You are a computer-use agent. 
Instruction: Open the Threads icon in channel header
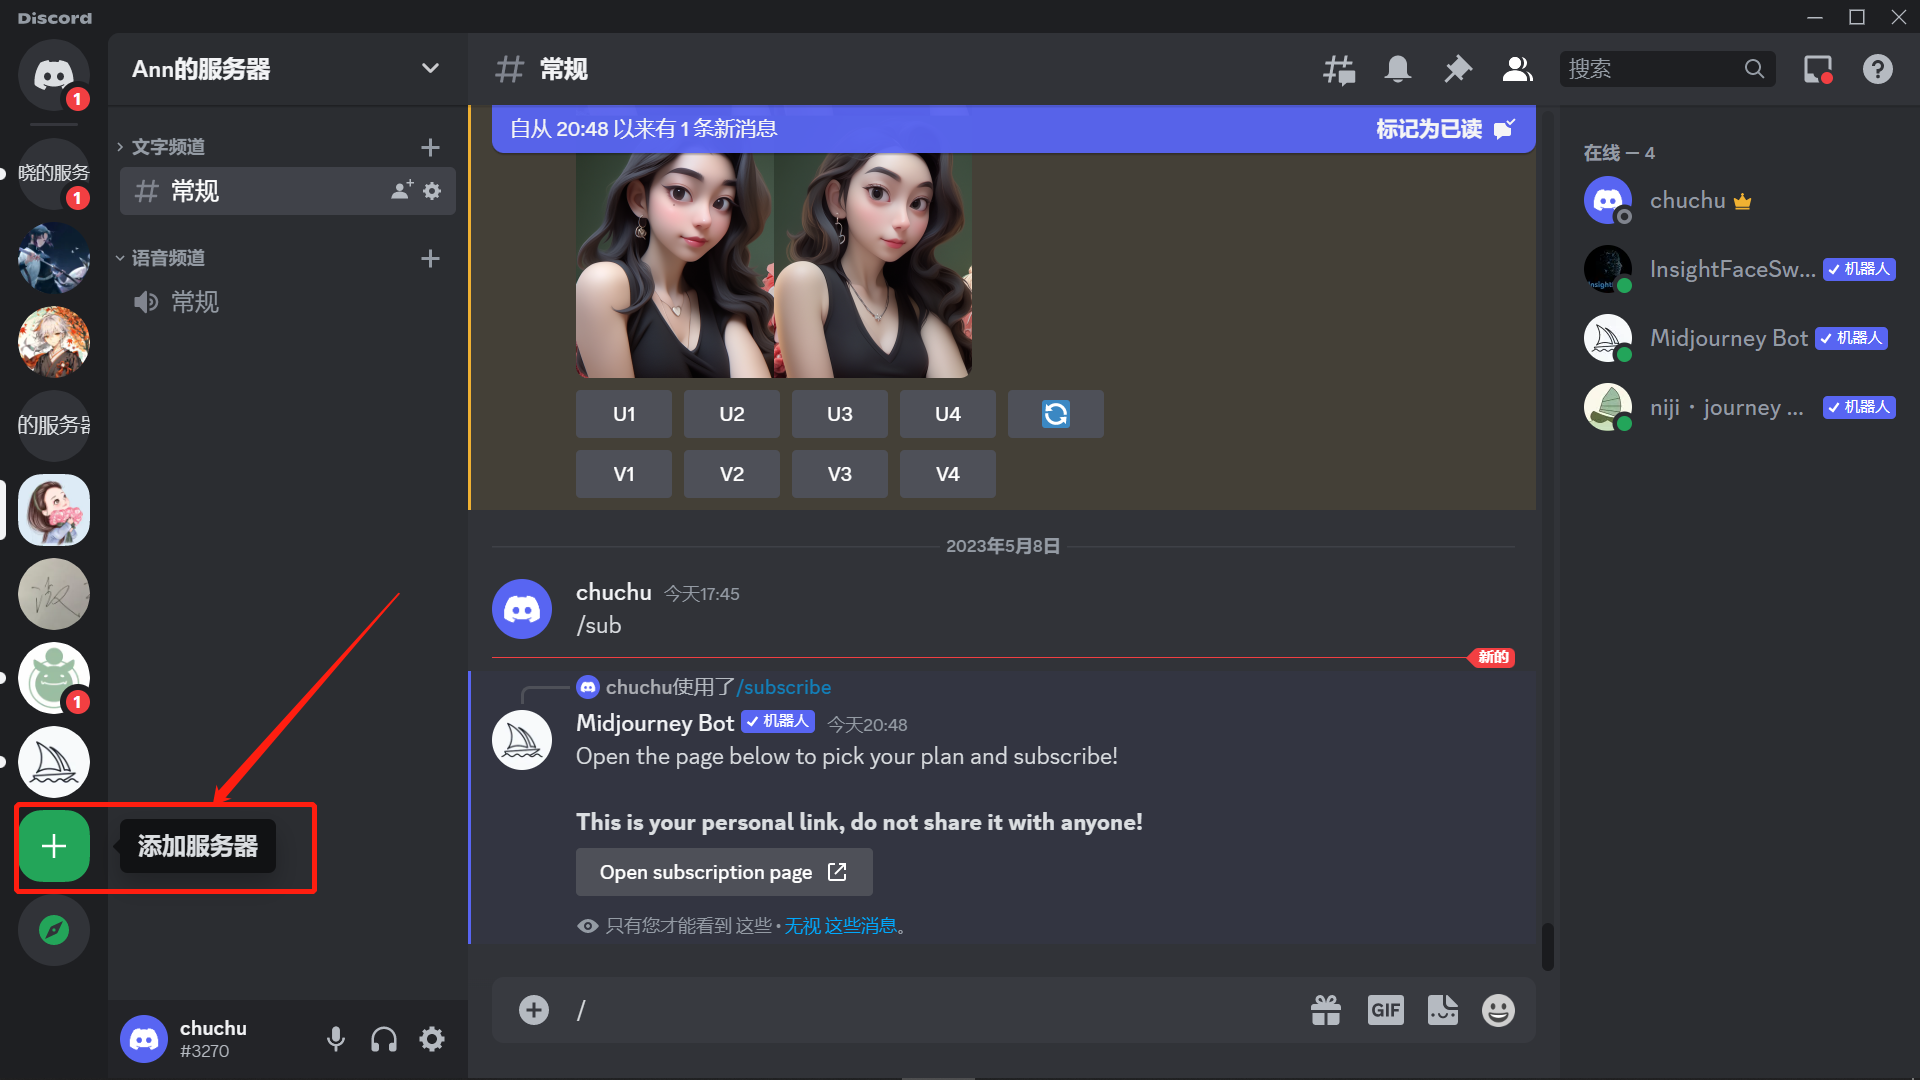(1338, 69)
